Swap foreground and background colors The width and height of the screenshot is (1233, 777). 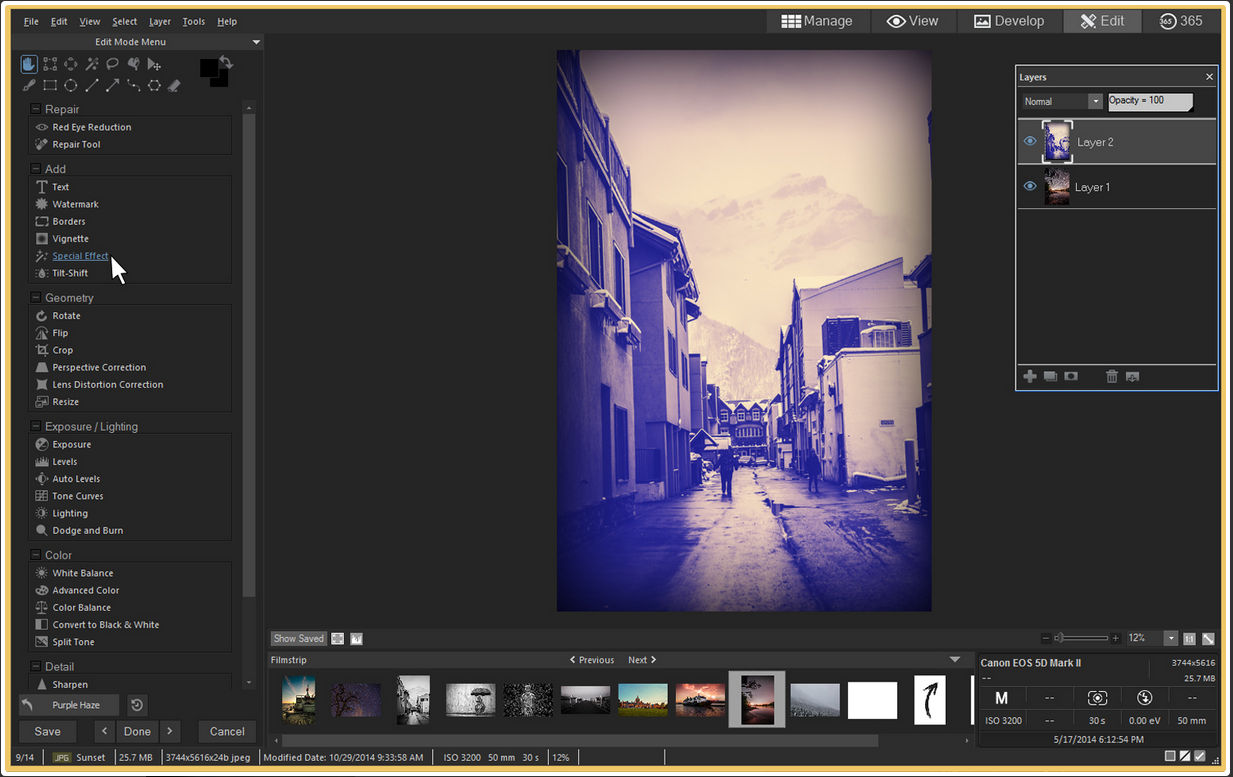click(227, 63)
